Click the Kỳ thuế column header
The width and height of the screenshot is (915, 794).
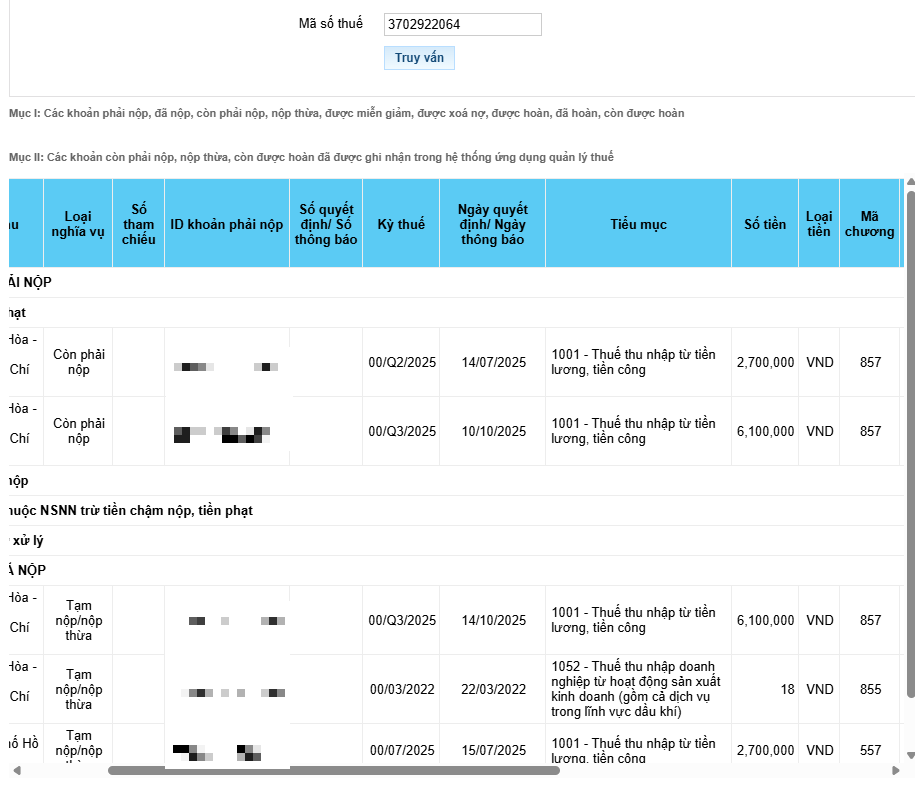(401, 225)
